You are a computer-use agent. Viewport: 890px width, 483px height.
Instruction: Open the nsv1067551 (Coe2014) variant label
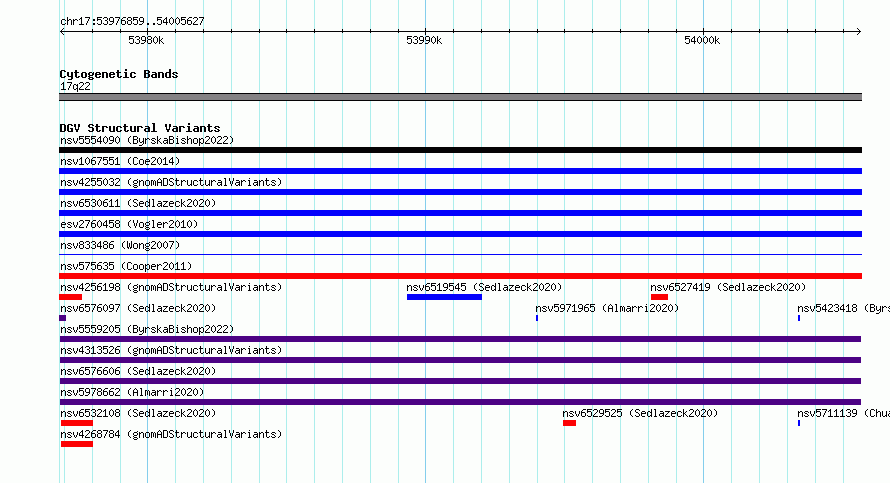click(120, 161)
